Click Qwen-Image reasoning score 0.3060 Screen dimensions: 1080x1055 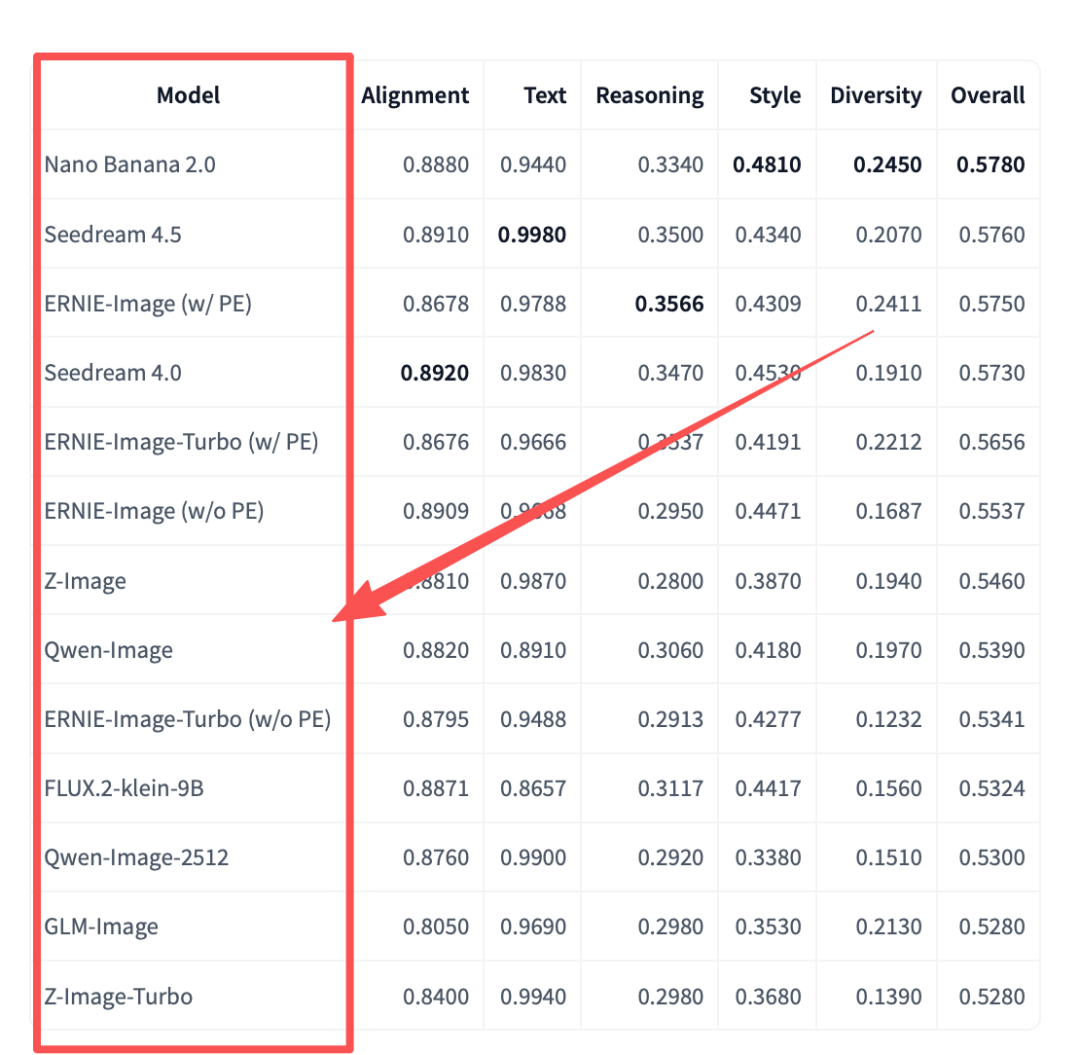tap(670, 650)
